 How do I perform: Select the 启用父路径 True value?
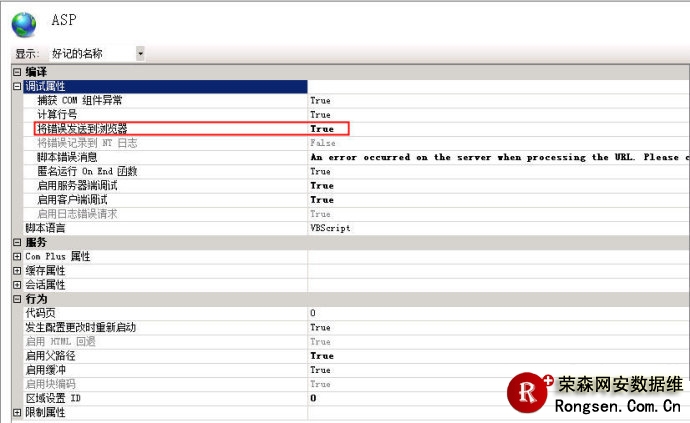[x=322, y=355]
